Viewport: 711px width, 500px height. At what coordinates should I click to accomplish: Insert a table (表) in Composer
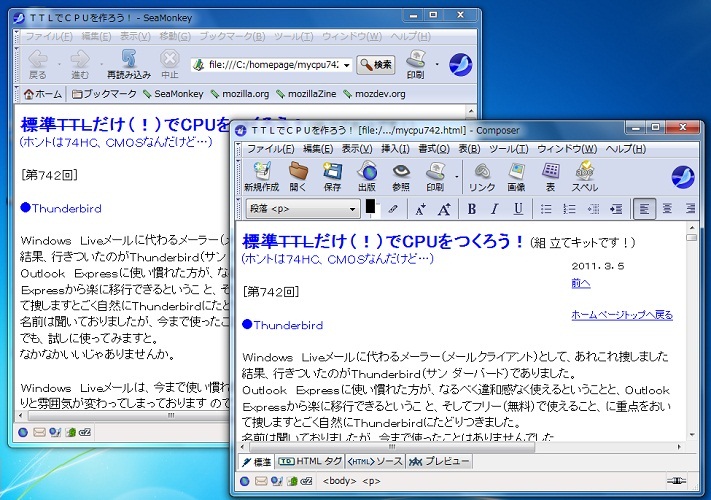tap(550, 176)
